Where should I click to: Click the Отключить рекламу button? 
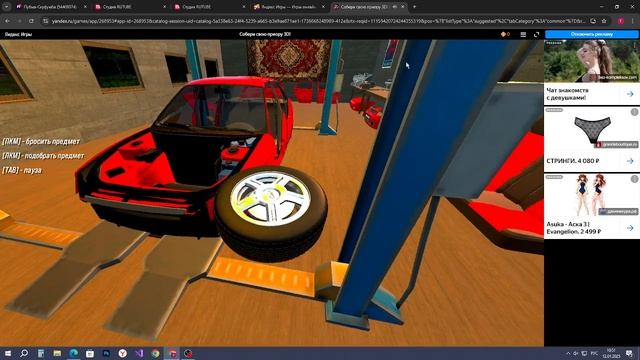(x=591, y=34)
